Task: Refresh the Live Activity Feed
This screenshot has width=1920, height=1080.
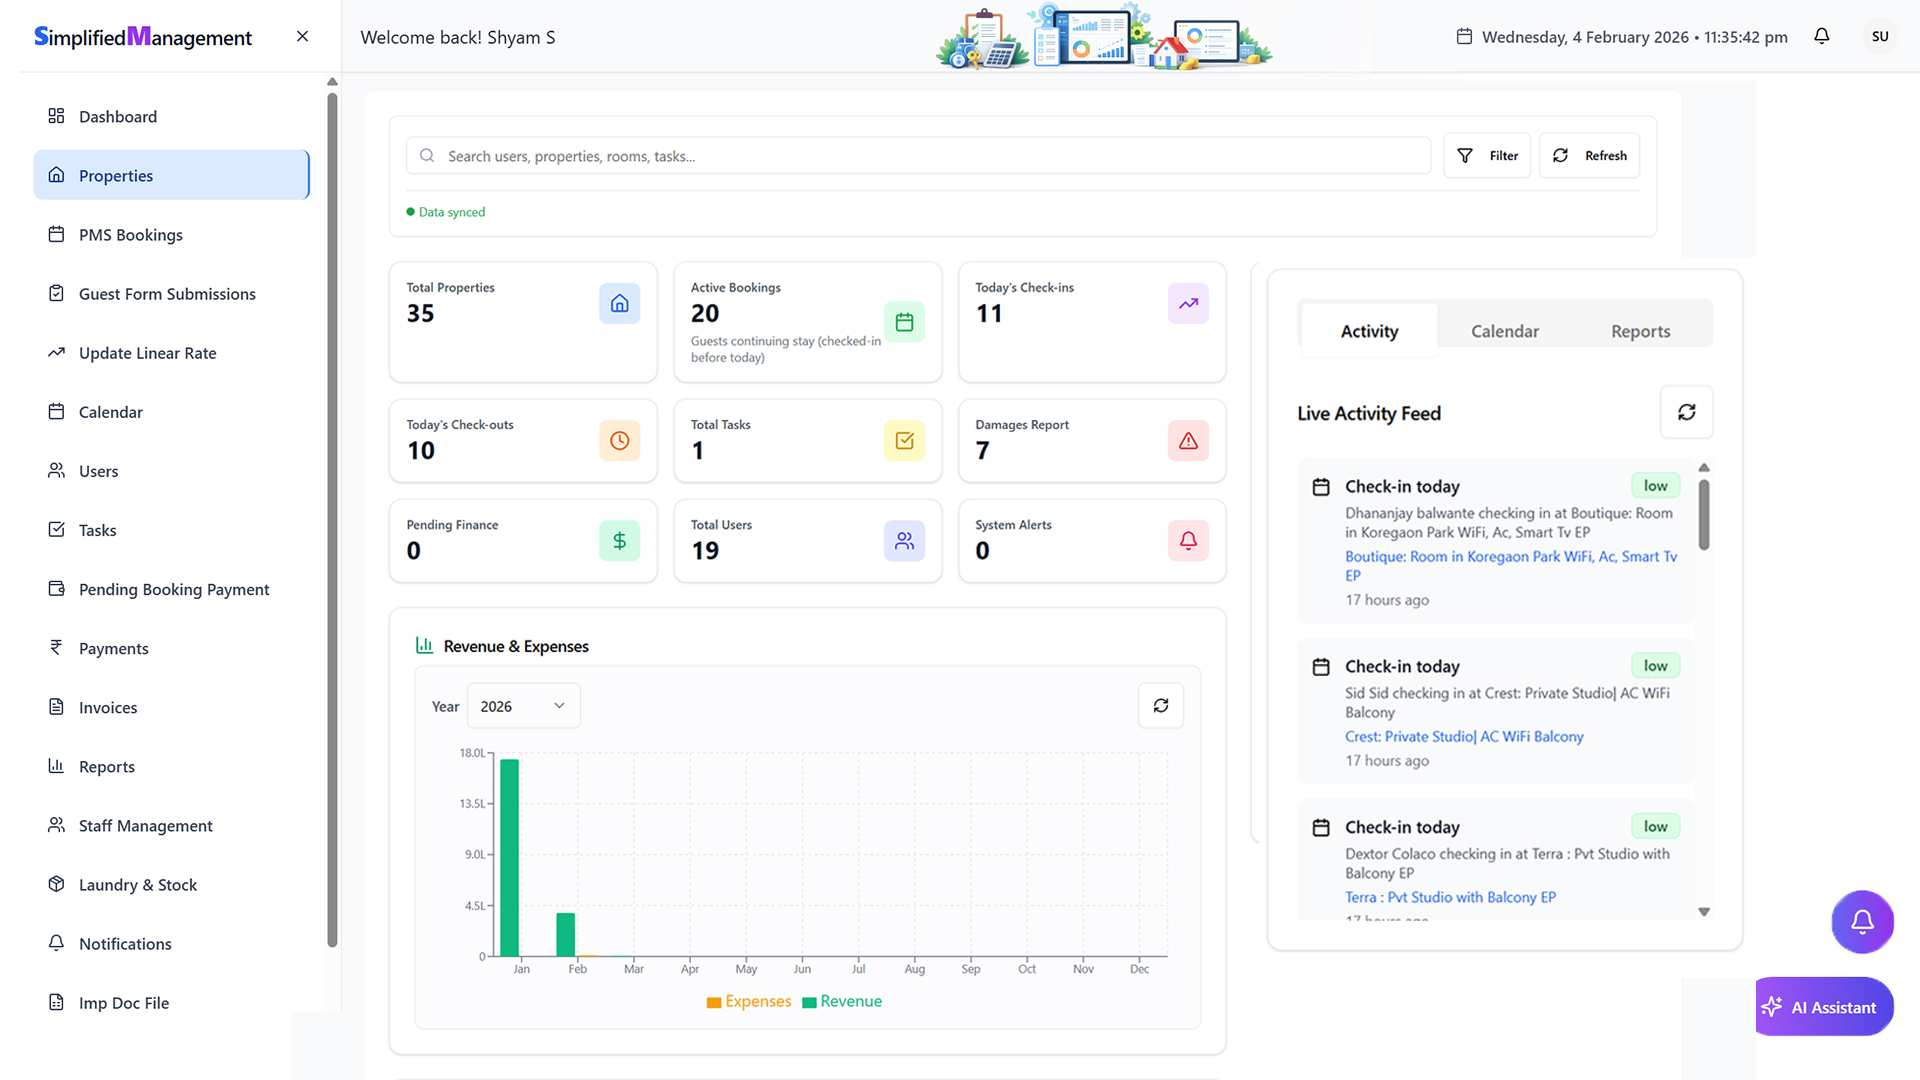Action: 1686,412
